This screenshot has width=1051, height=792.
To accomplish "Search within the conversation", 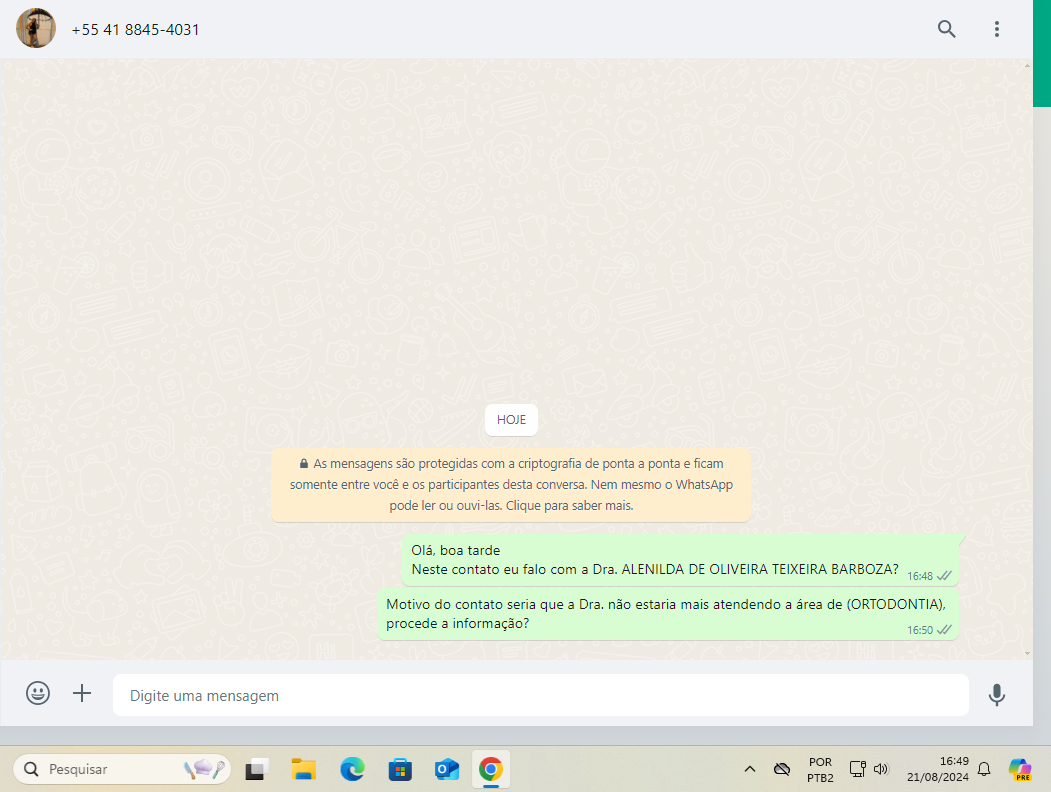I will 946,29.
